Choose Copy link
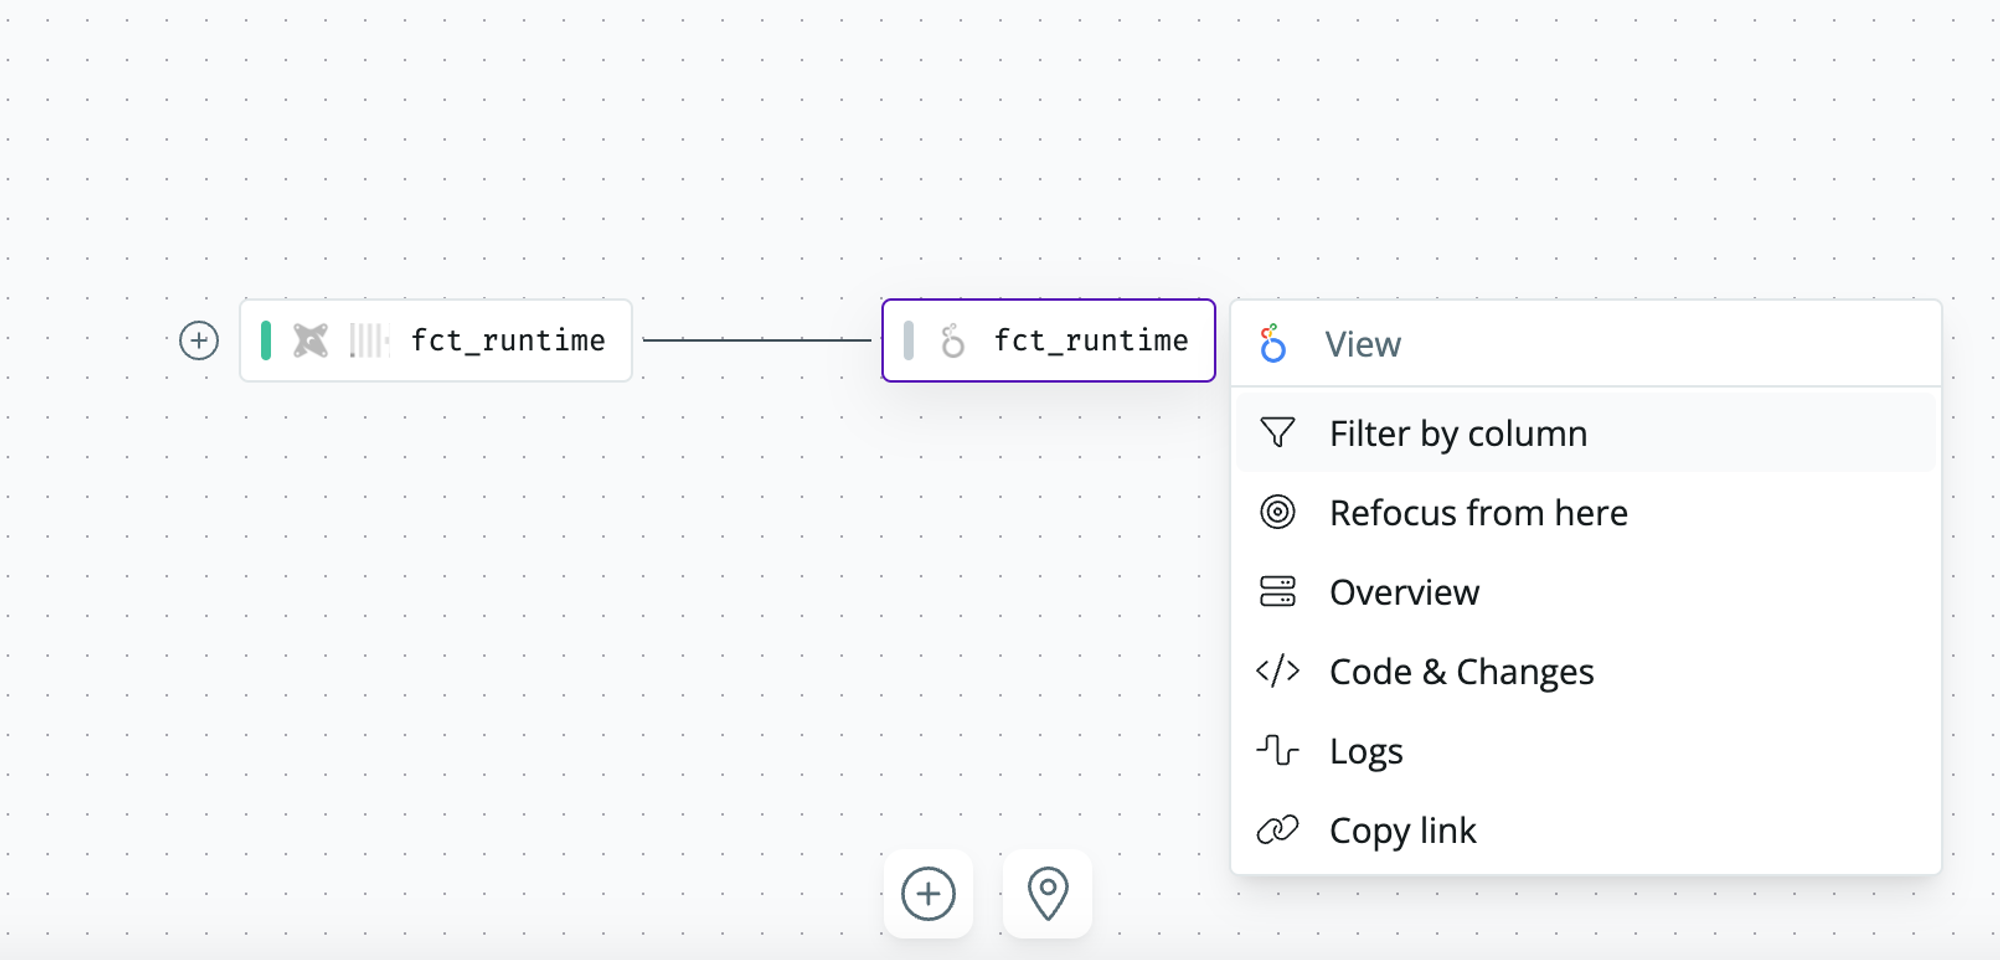Screen dimensions: 2000x960 pyautogui.click(x=1585, y=830)
